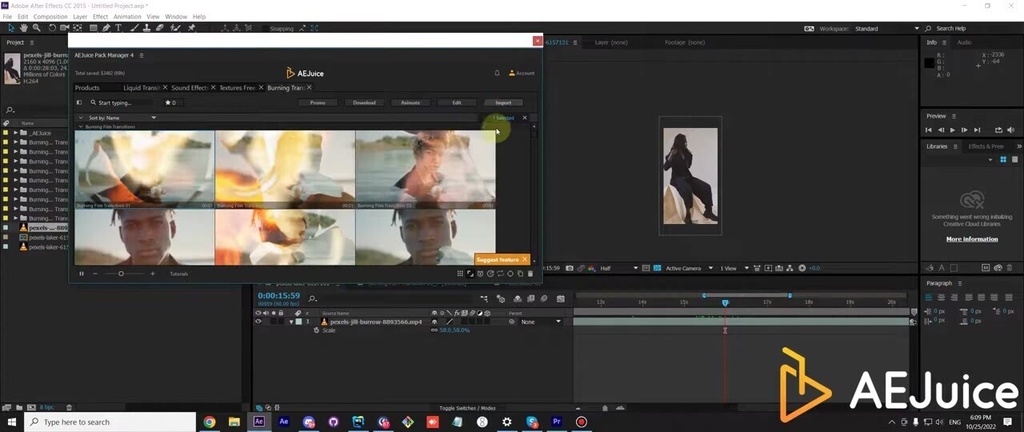Dismiss the Suggest feature banner
1024x432 pixels.
coord(524,260)
